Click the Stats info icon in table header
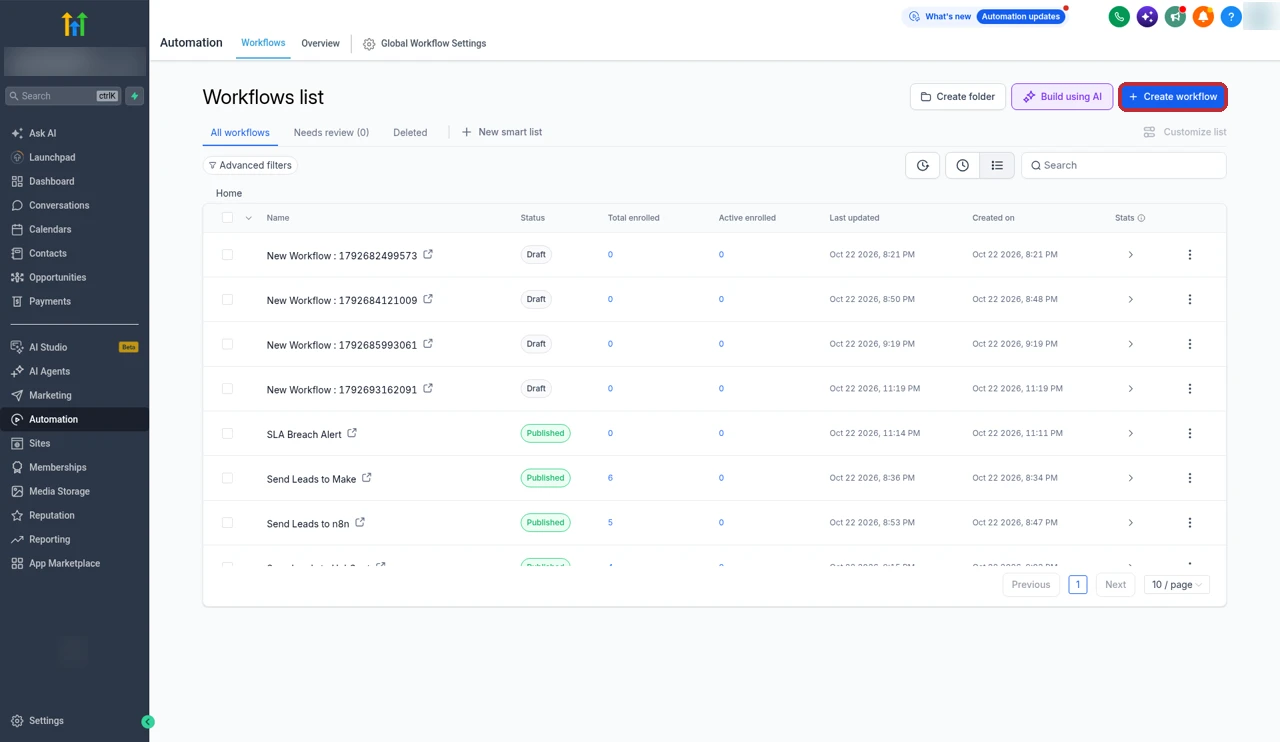The width and height of the screenshot is (1280, 742). (x=1141, y=218)
